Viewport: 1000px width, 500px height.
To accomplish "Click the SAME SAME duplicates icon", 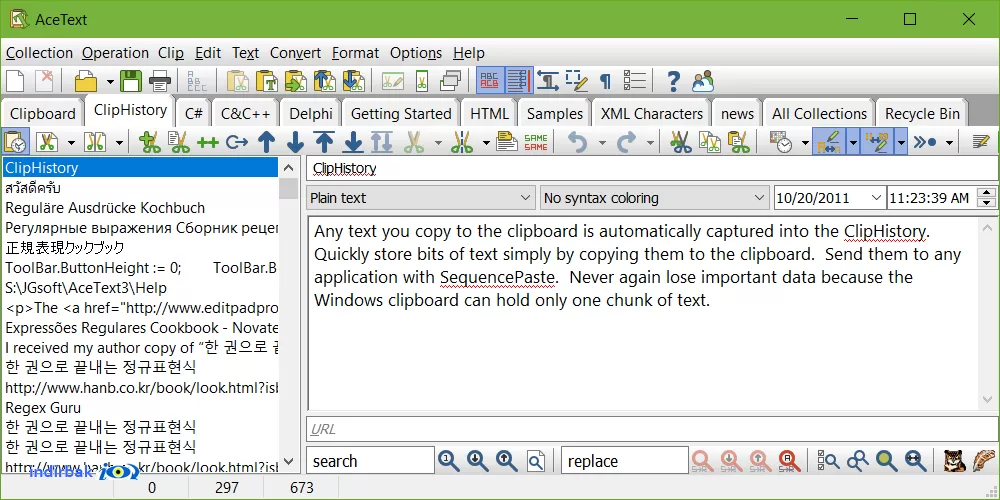I will (x=535, y=142).
